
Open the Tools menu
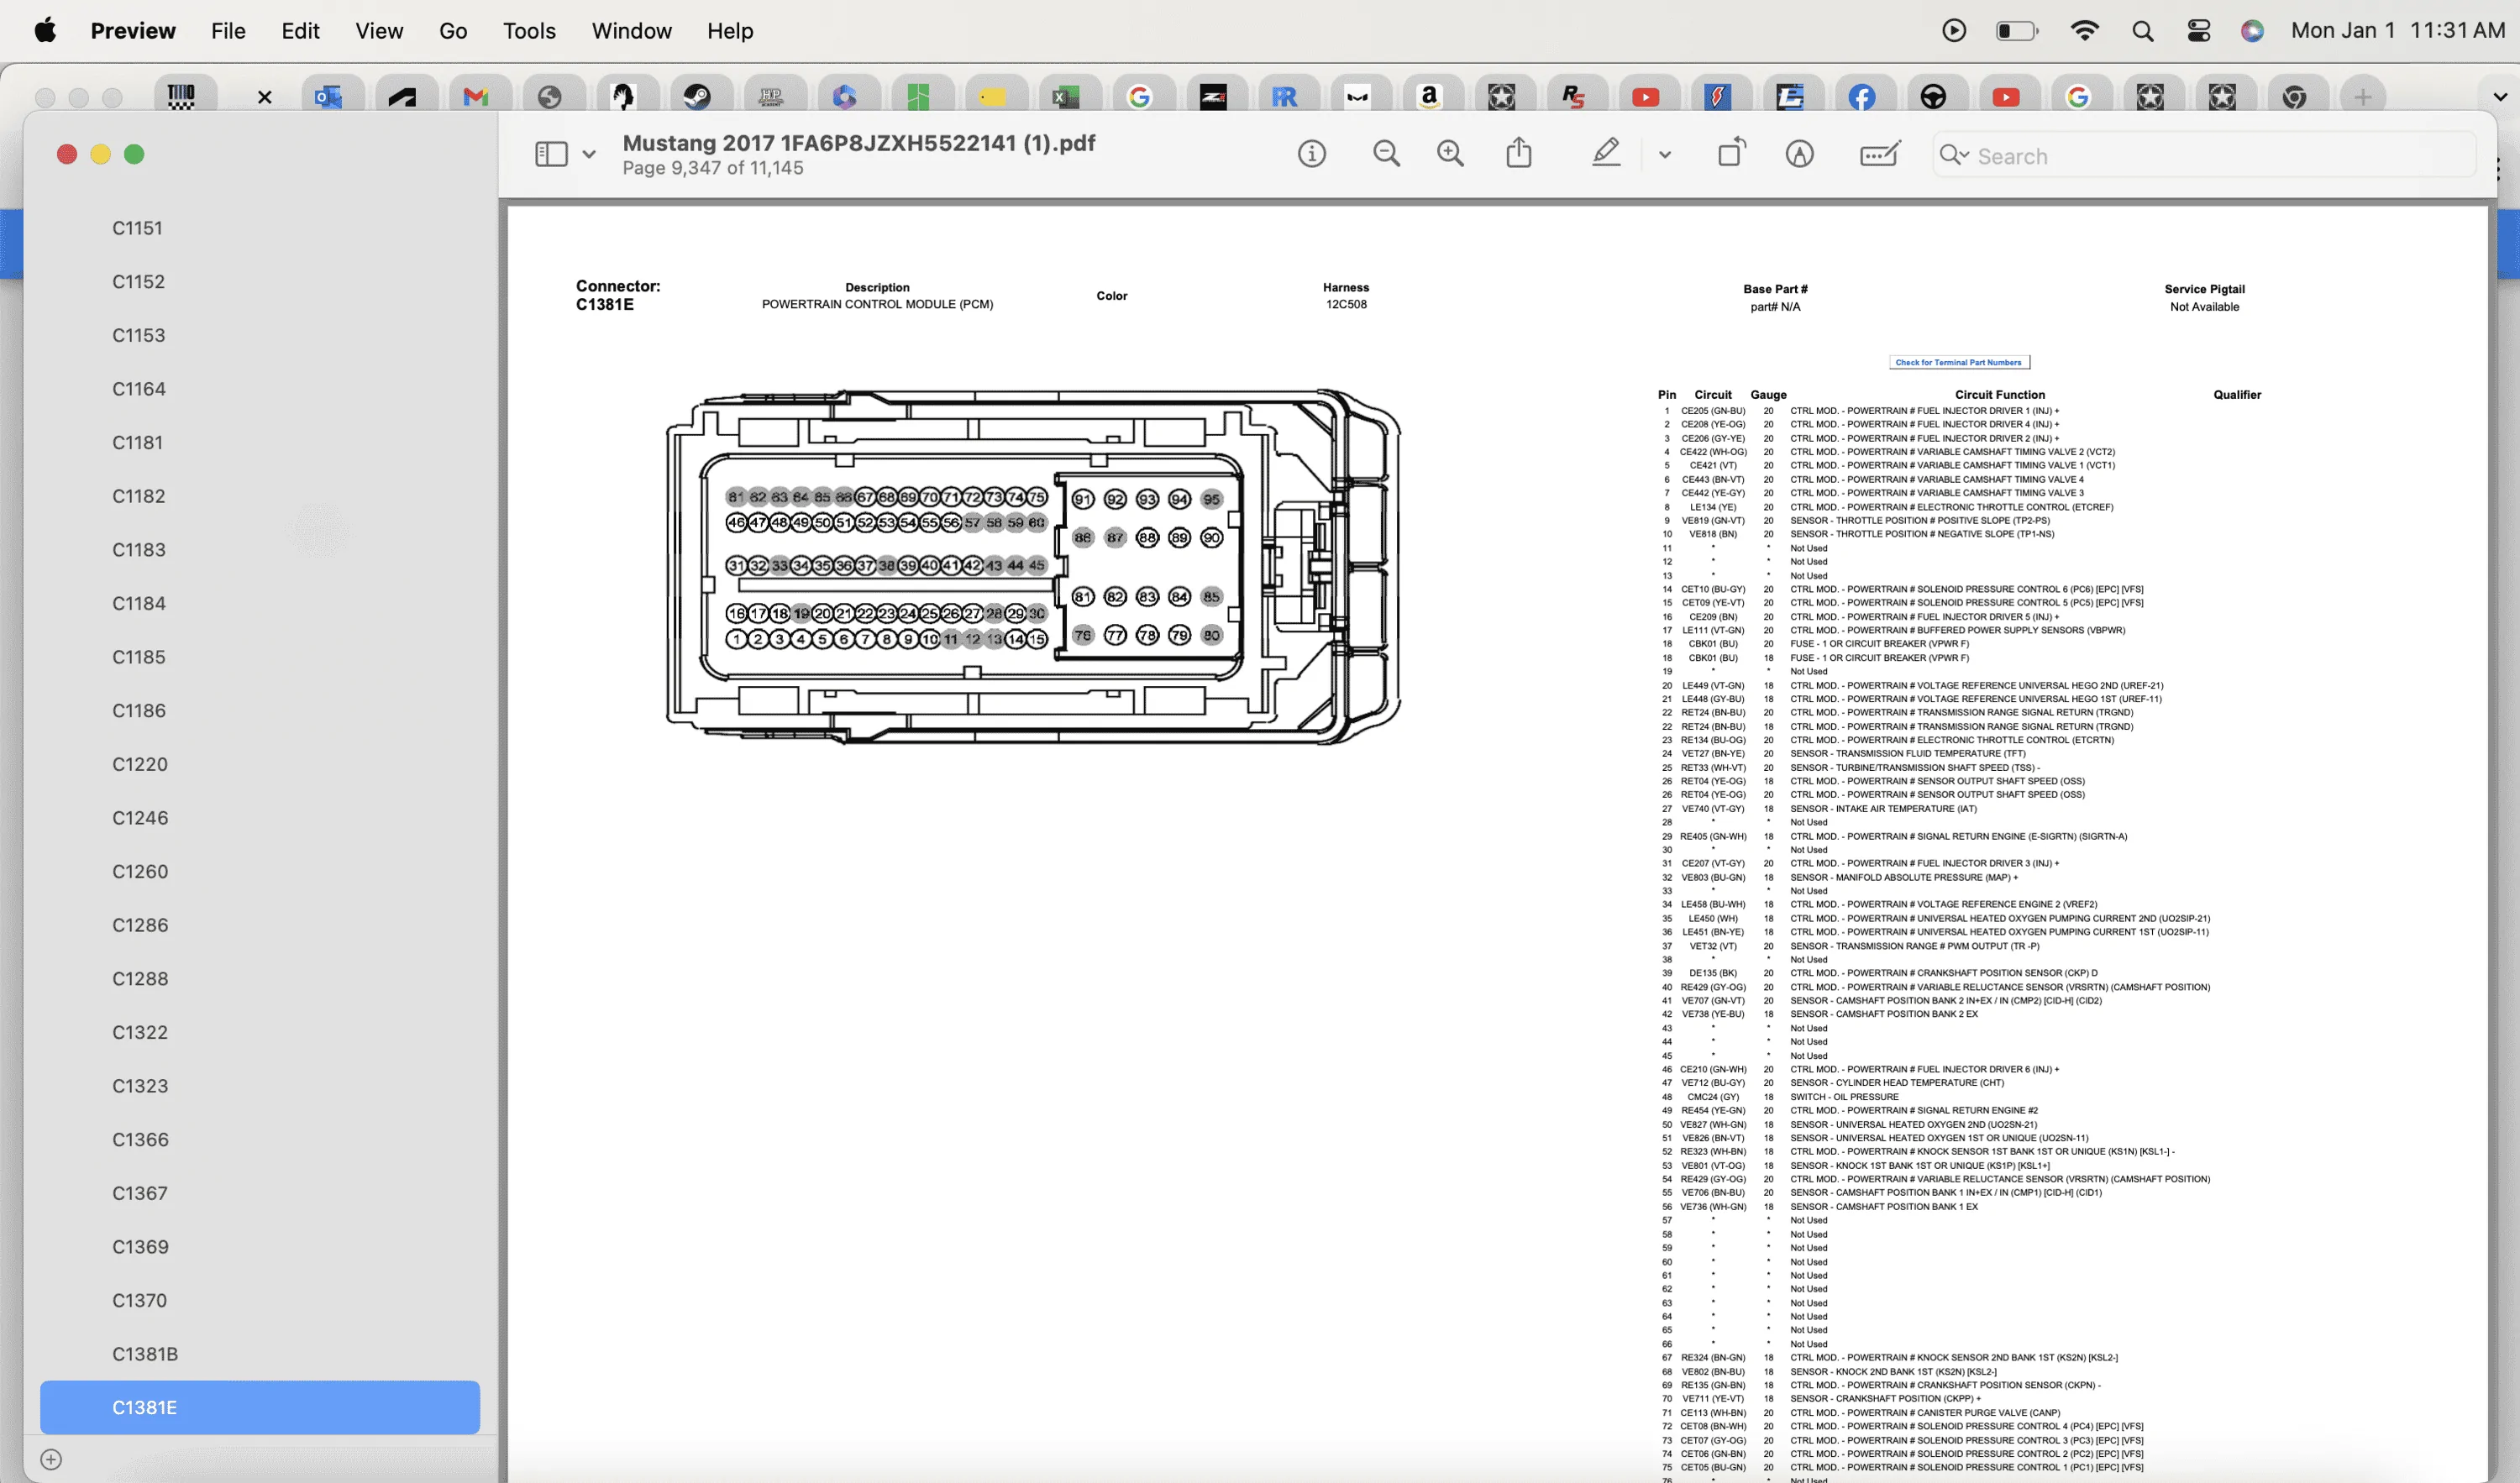[x=529, y=31]
